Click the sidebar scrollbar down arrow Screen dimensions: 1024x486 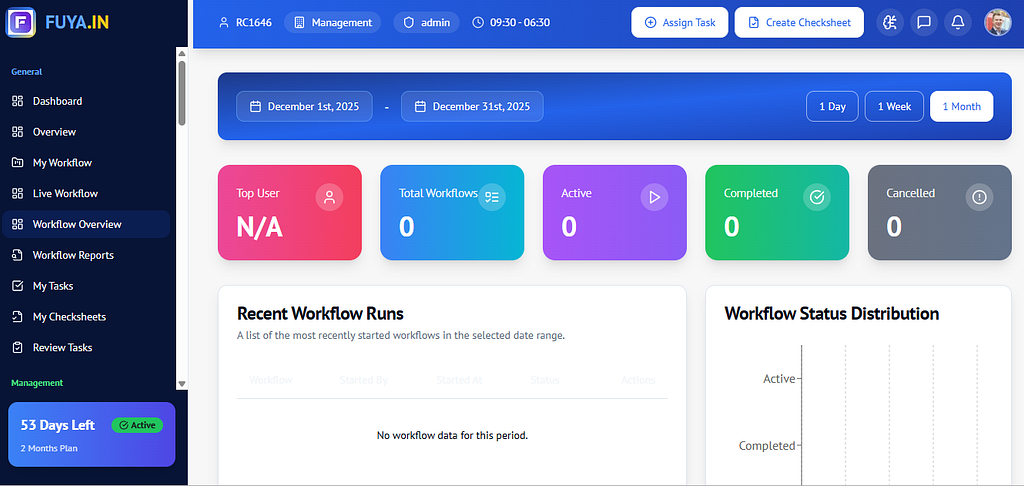tap(182, 384)
